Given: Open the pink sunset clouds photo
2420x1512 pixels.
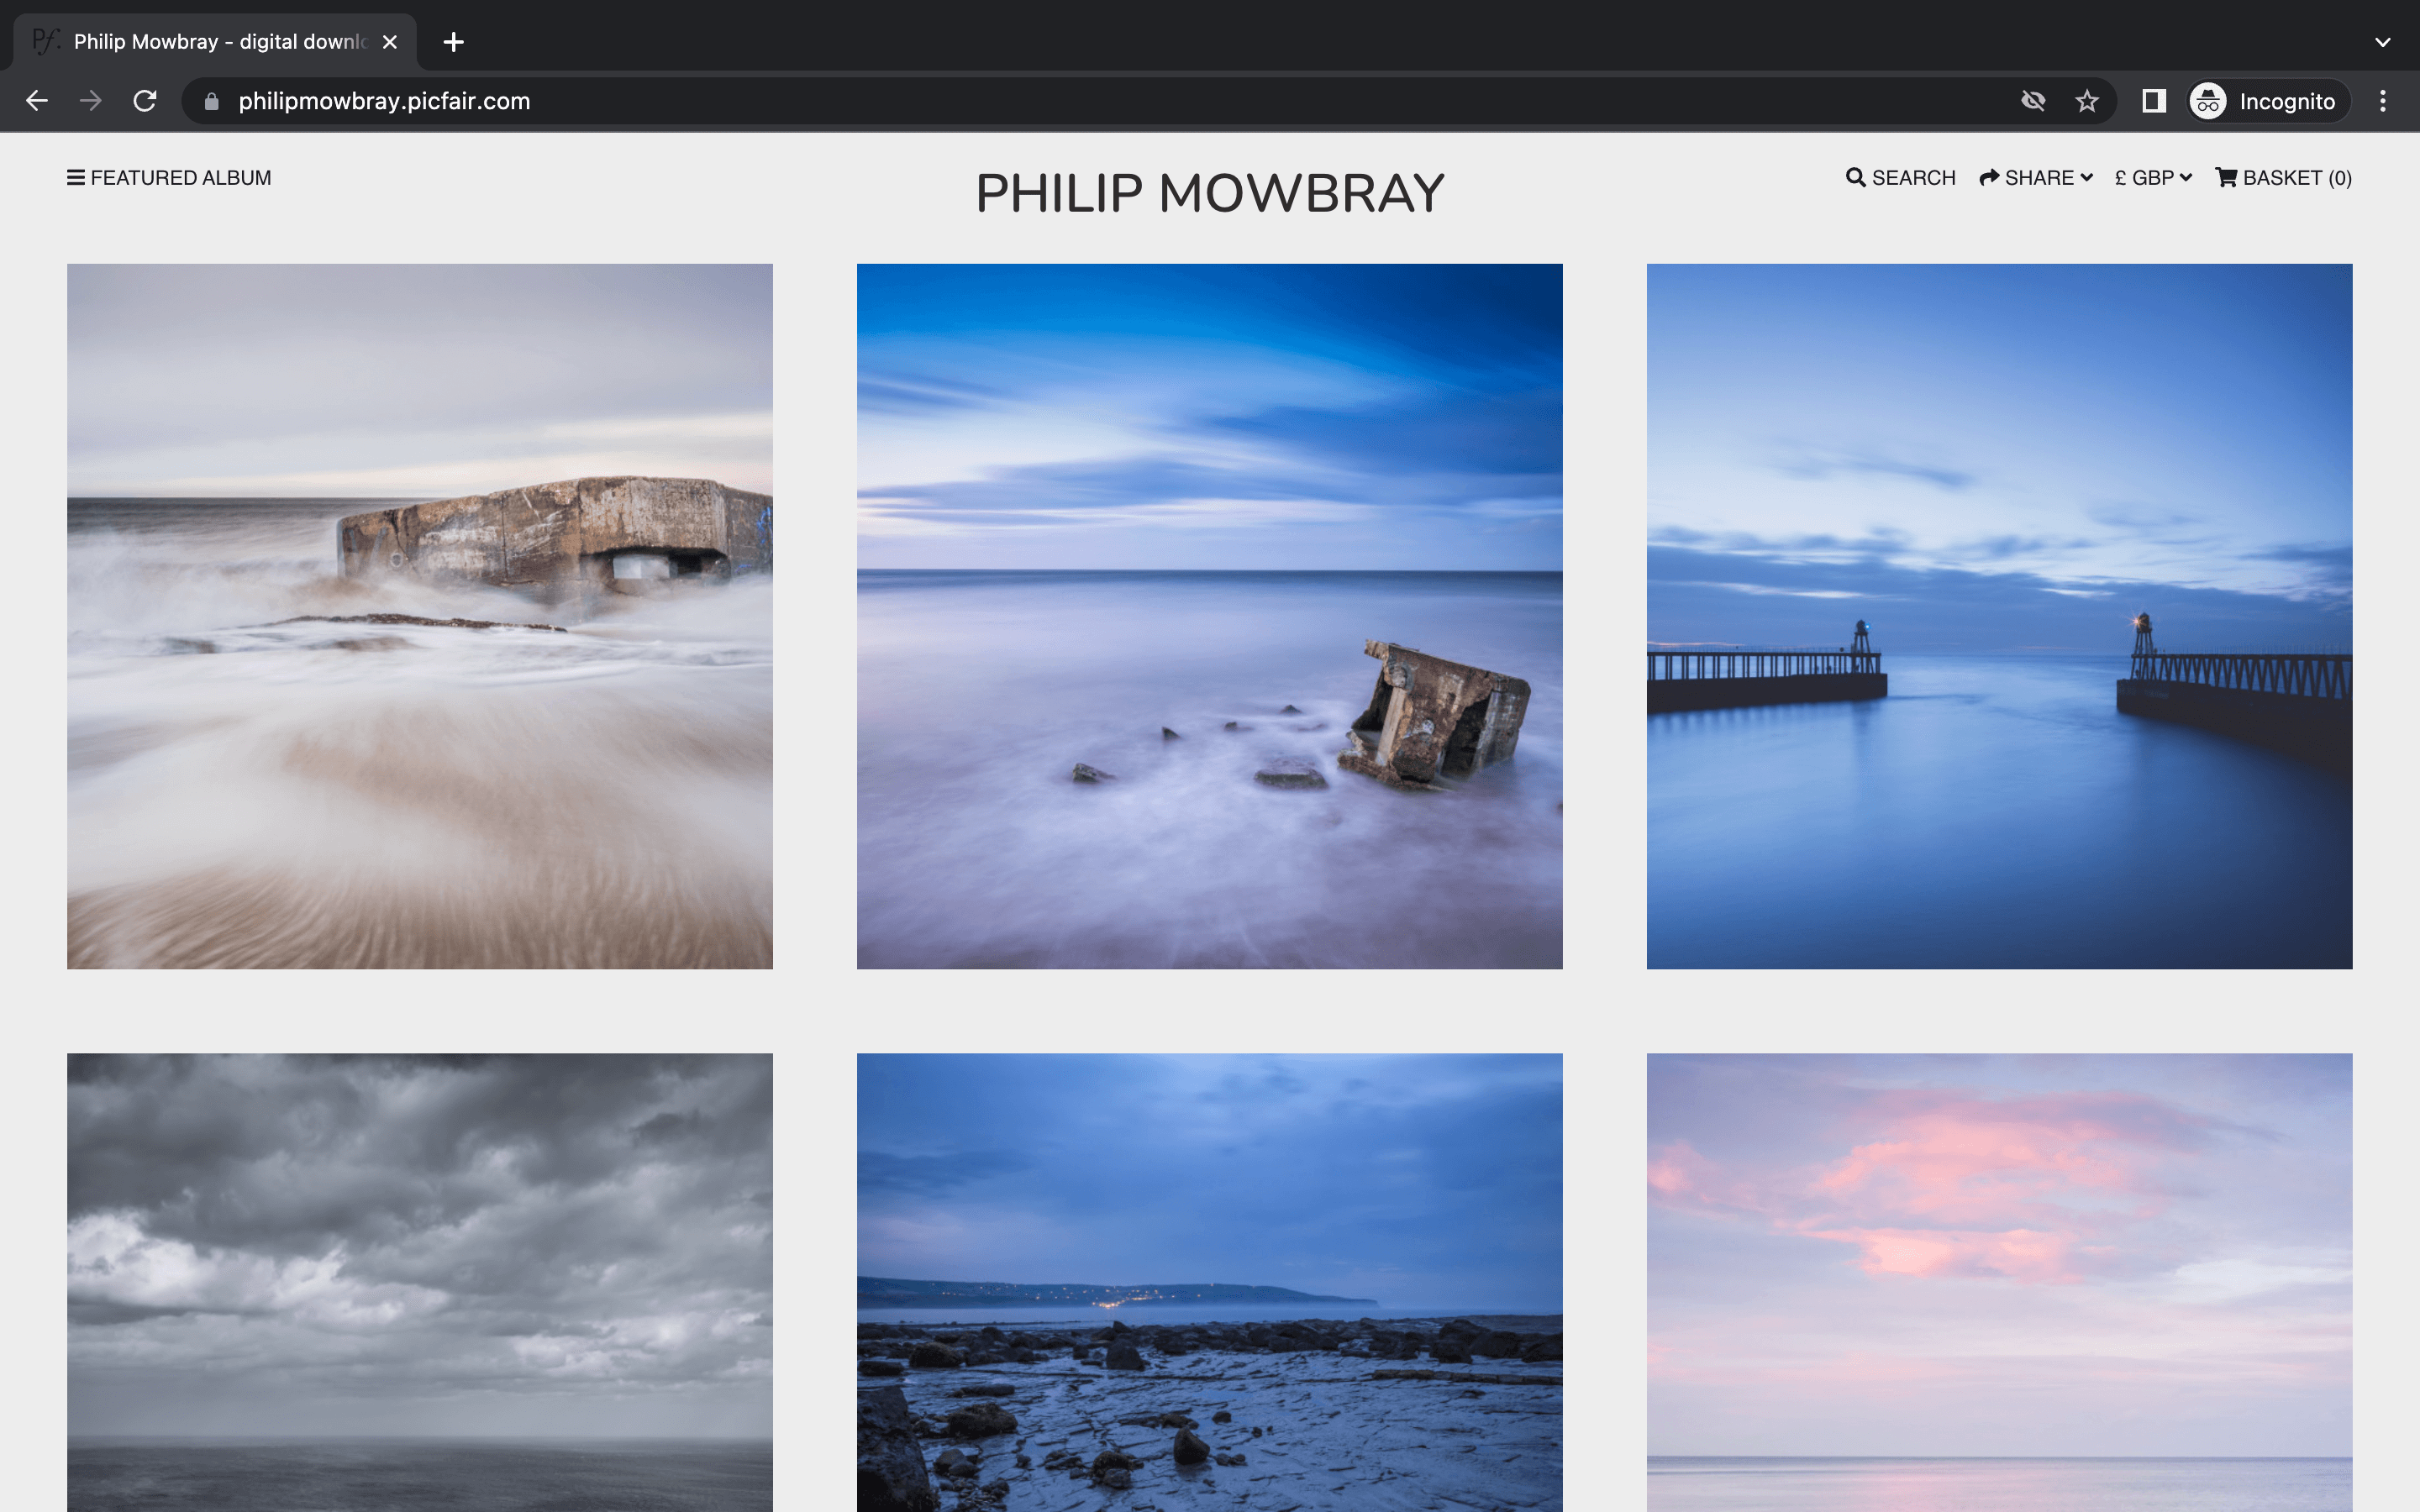Looking at the screenshot, I should [x=2000, y=1282].
